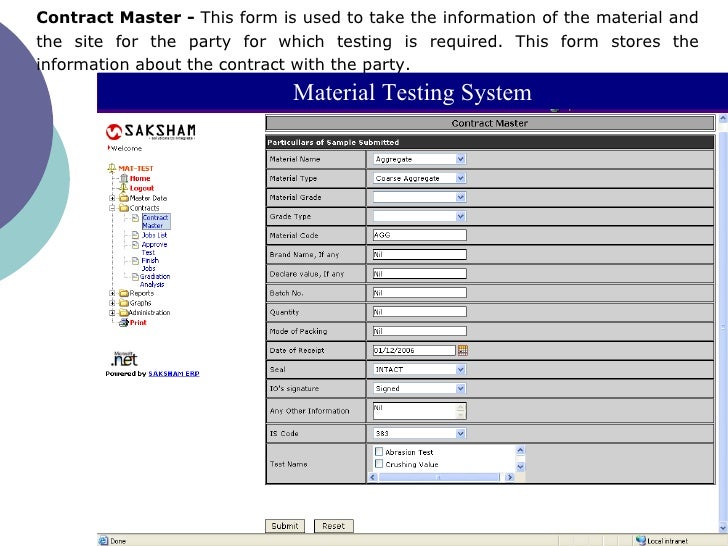Click the Graphs folder icon

point(124,303)
